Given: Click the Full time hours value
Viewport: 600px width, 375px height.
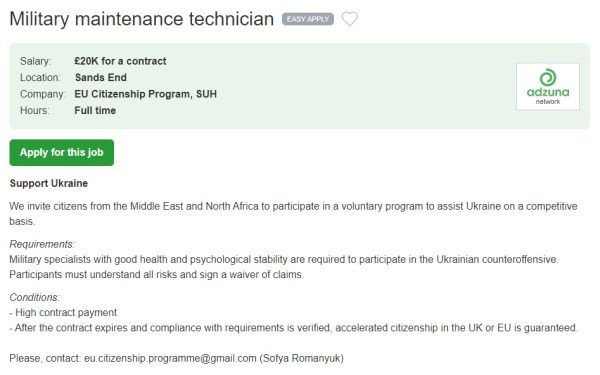Looking at the screenshot, I should (x=95, y=111).
